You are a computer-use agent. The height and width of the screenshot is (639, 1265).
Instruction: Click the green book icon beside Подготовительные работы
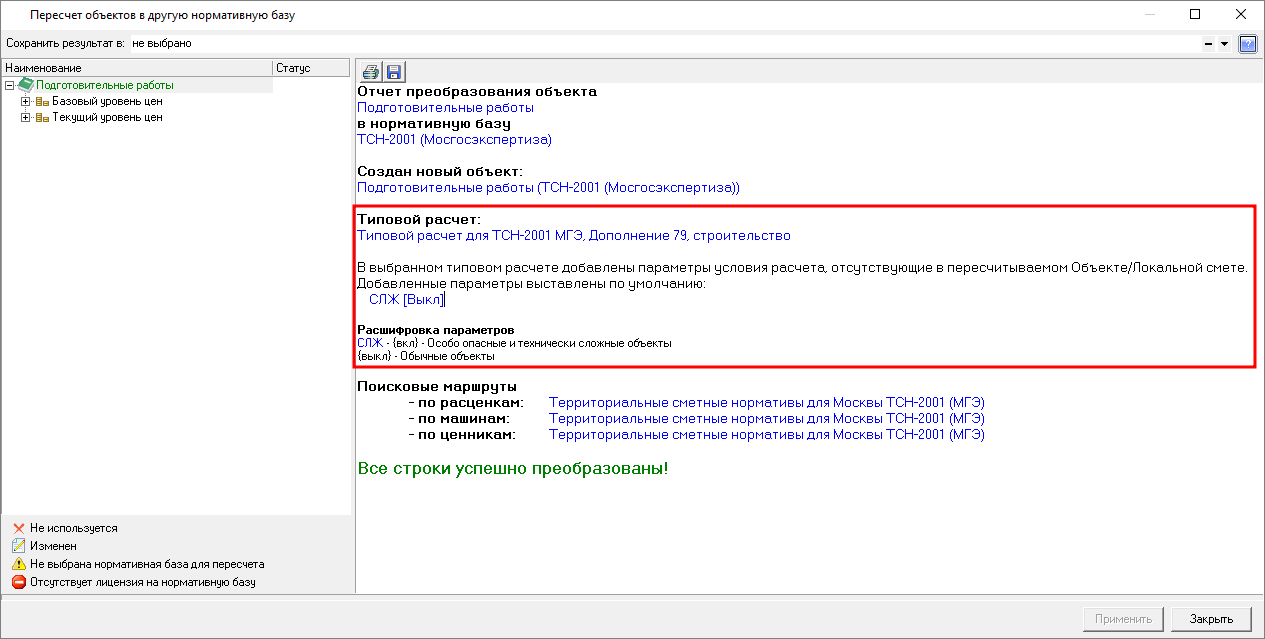[x=26, y=86]
